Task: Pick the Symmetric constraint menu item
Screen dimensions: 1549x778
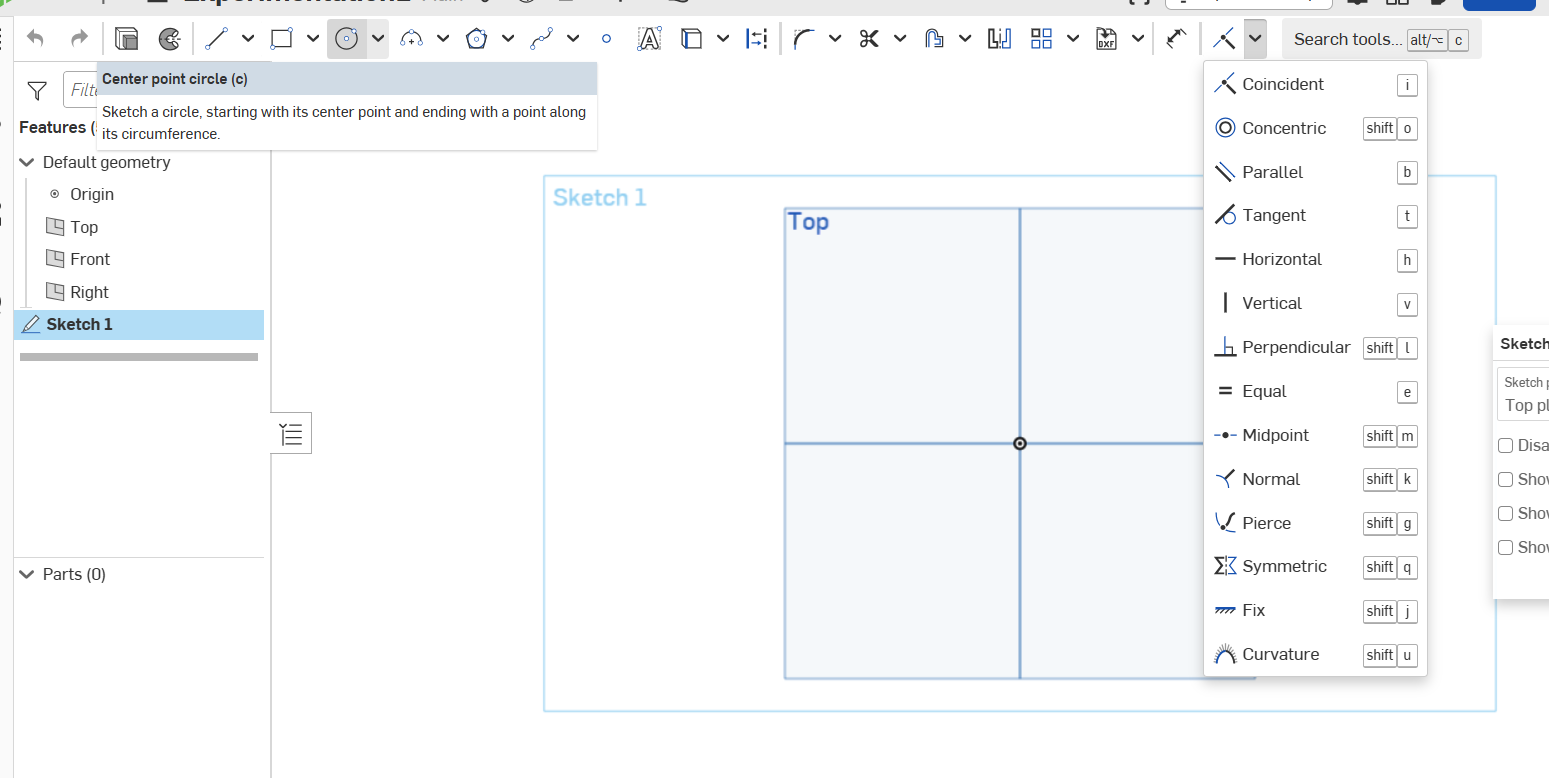Action: pyautogui.click(x=1284, y=567)
